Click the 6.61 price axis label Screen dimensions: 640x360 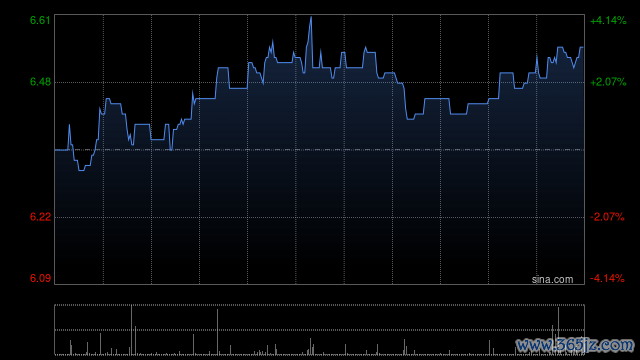click(40, 20)
